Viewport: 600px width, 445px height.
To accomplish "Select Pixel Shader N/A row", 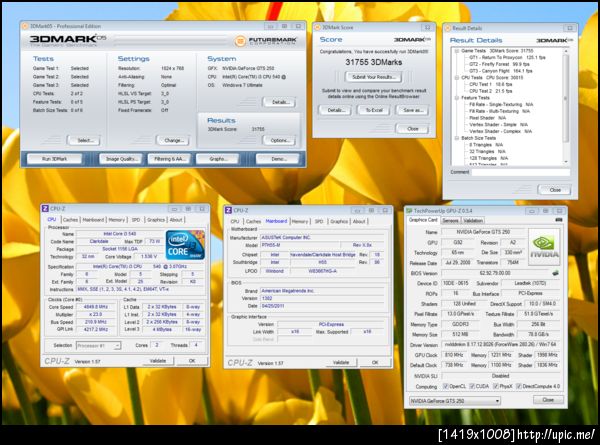I will point(488,118).
